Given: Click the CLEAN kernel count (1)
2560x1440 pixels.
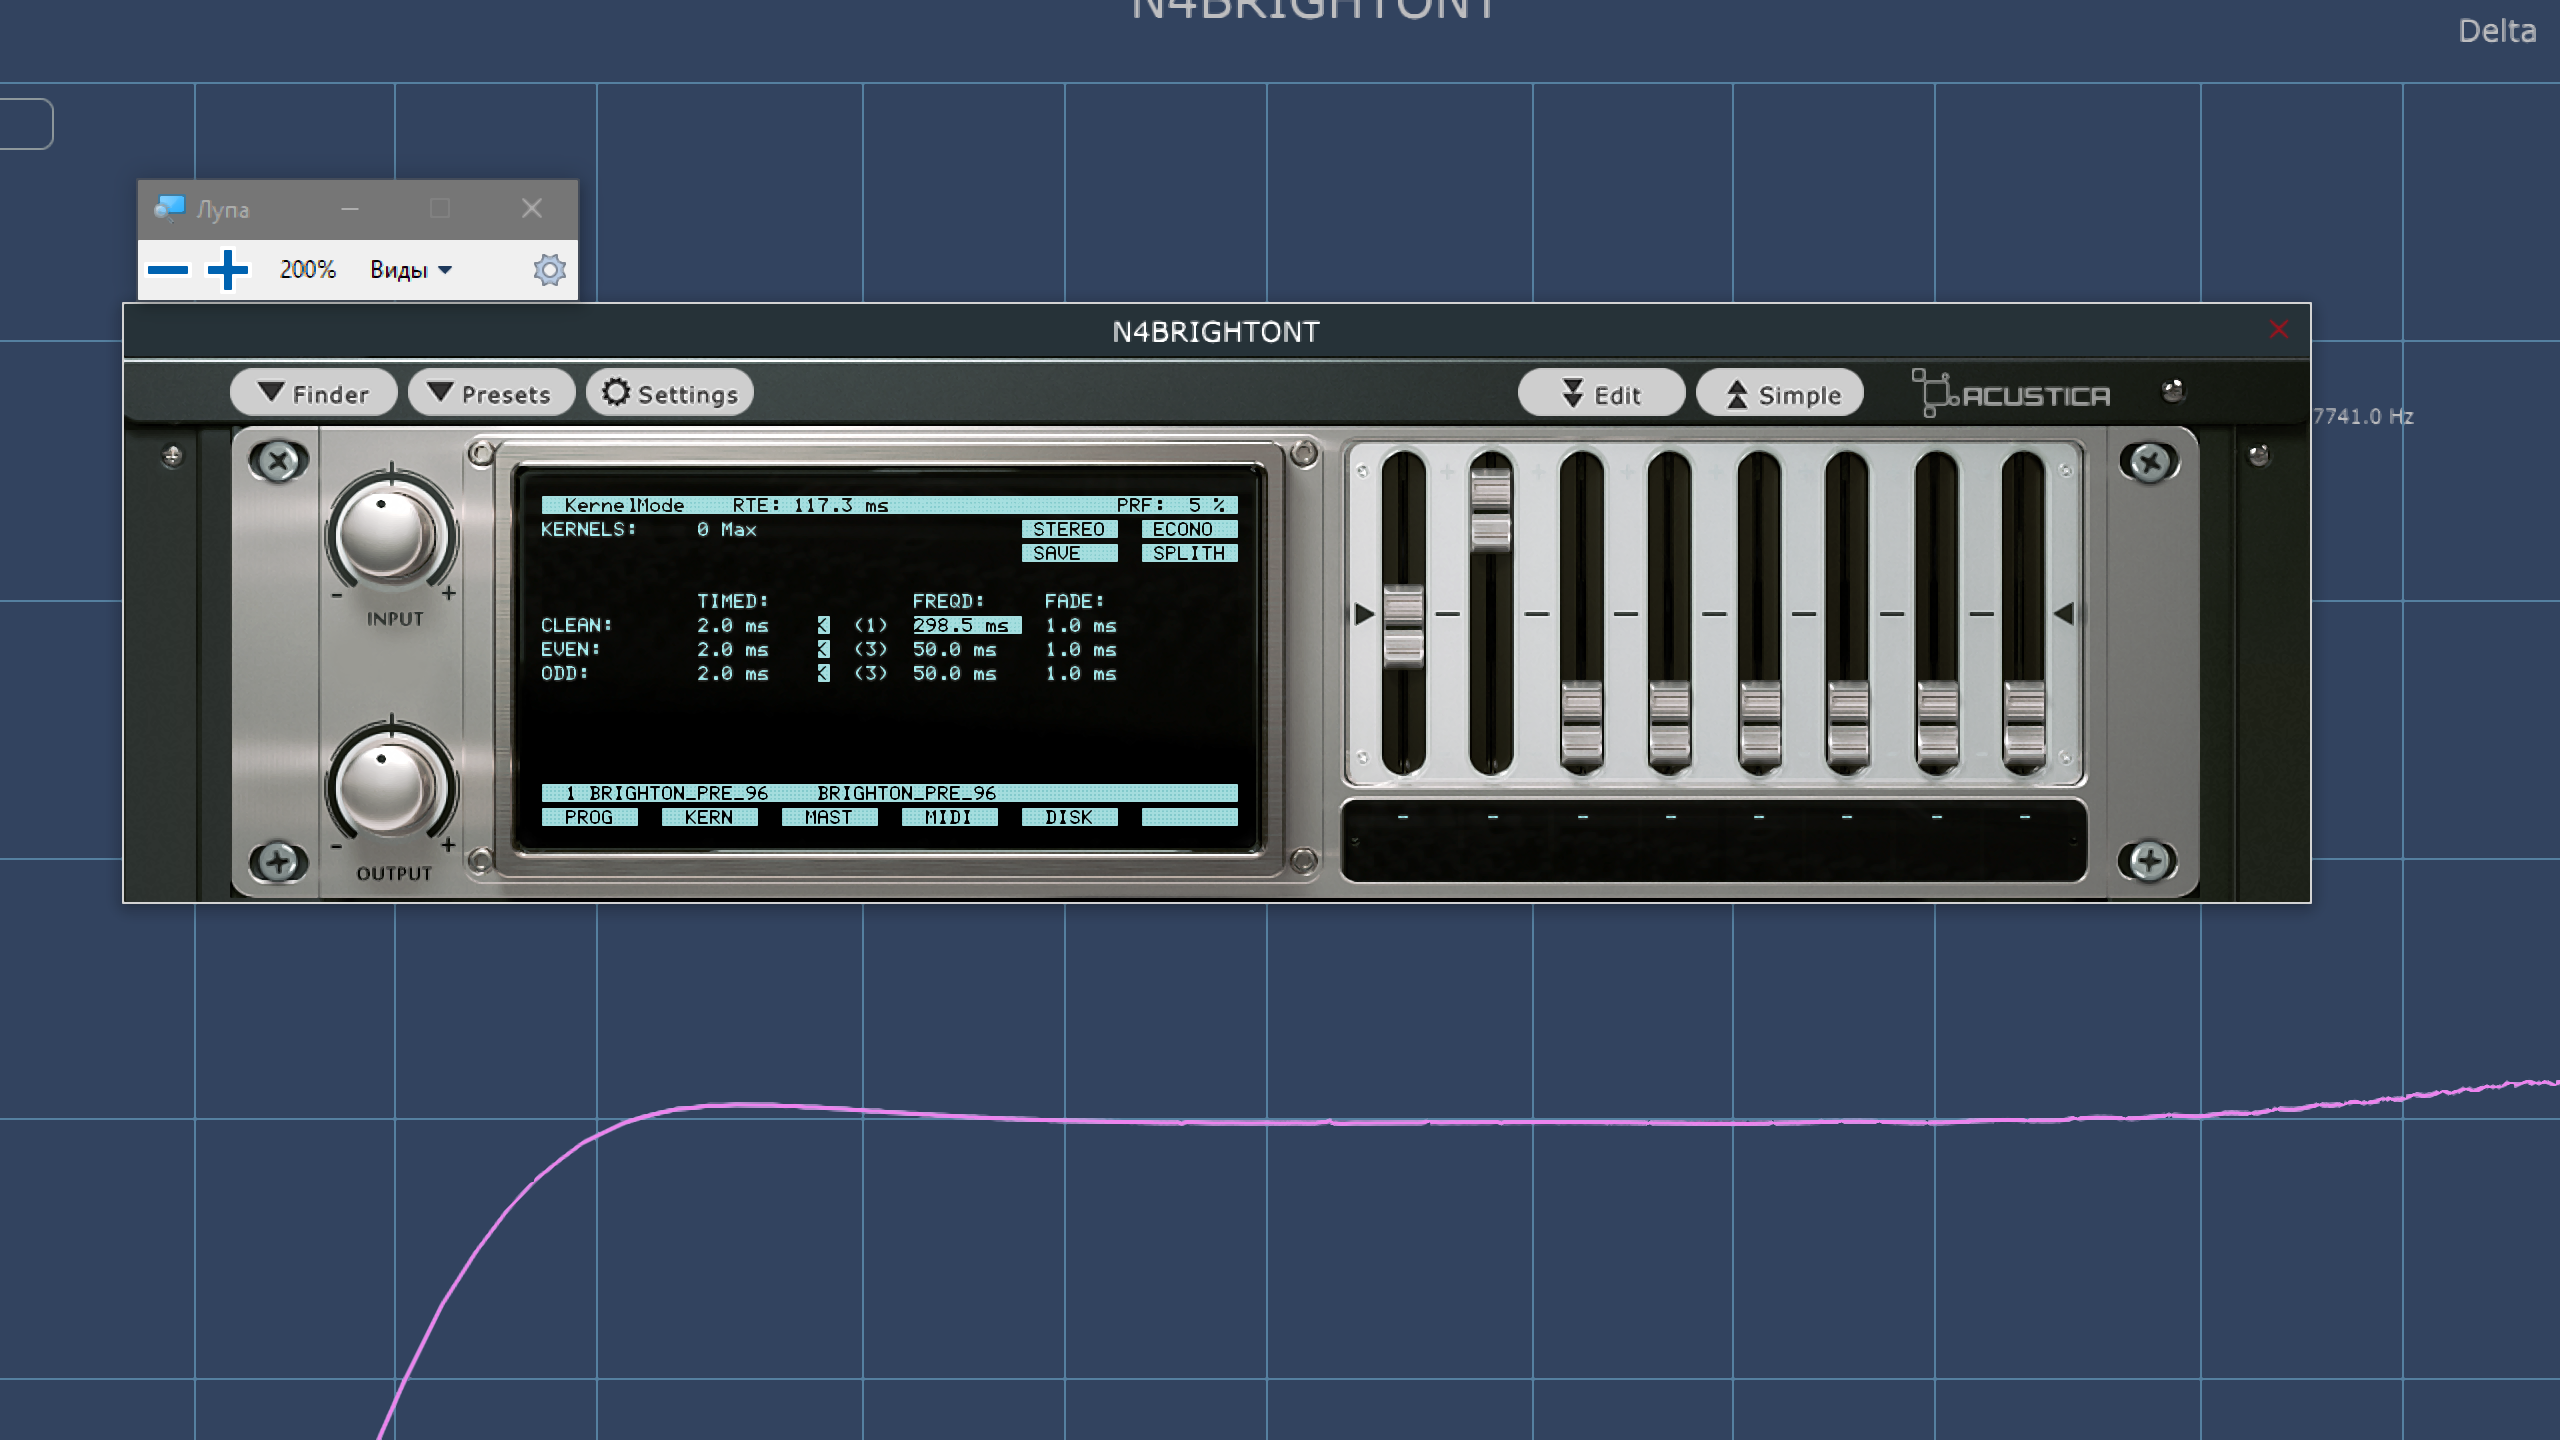Looking at the screenshot, I should 871,625.
